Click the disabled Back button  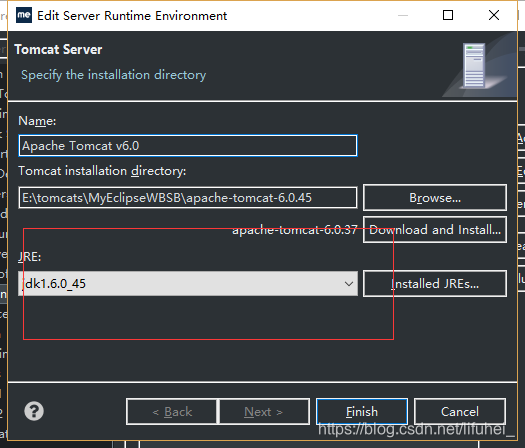tap(172, 412)
